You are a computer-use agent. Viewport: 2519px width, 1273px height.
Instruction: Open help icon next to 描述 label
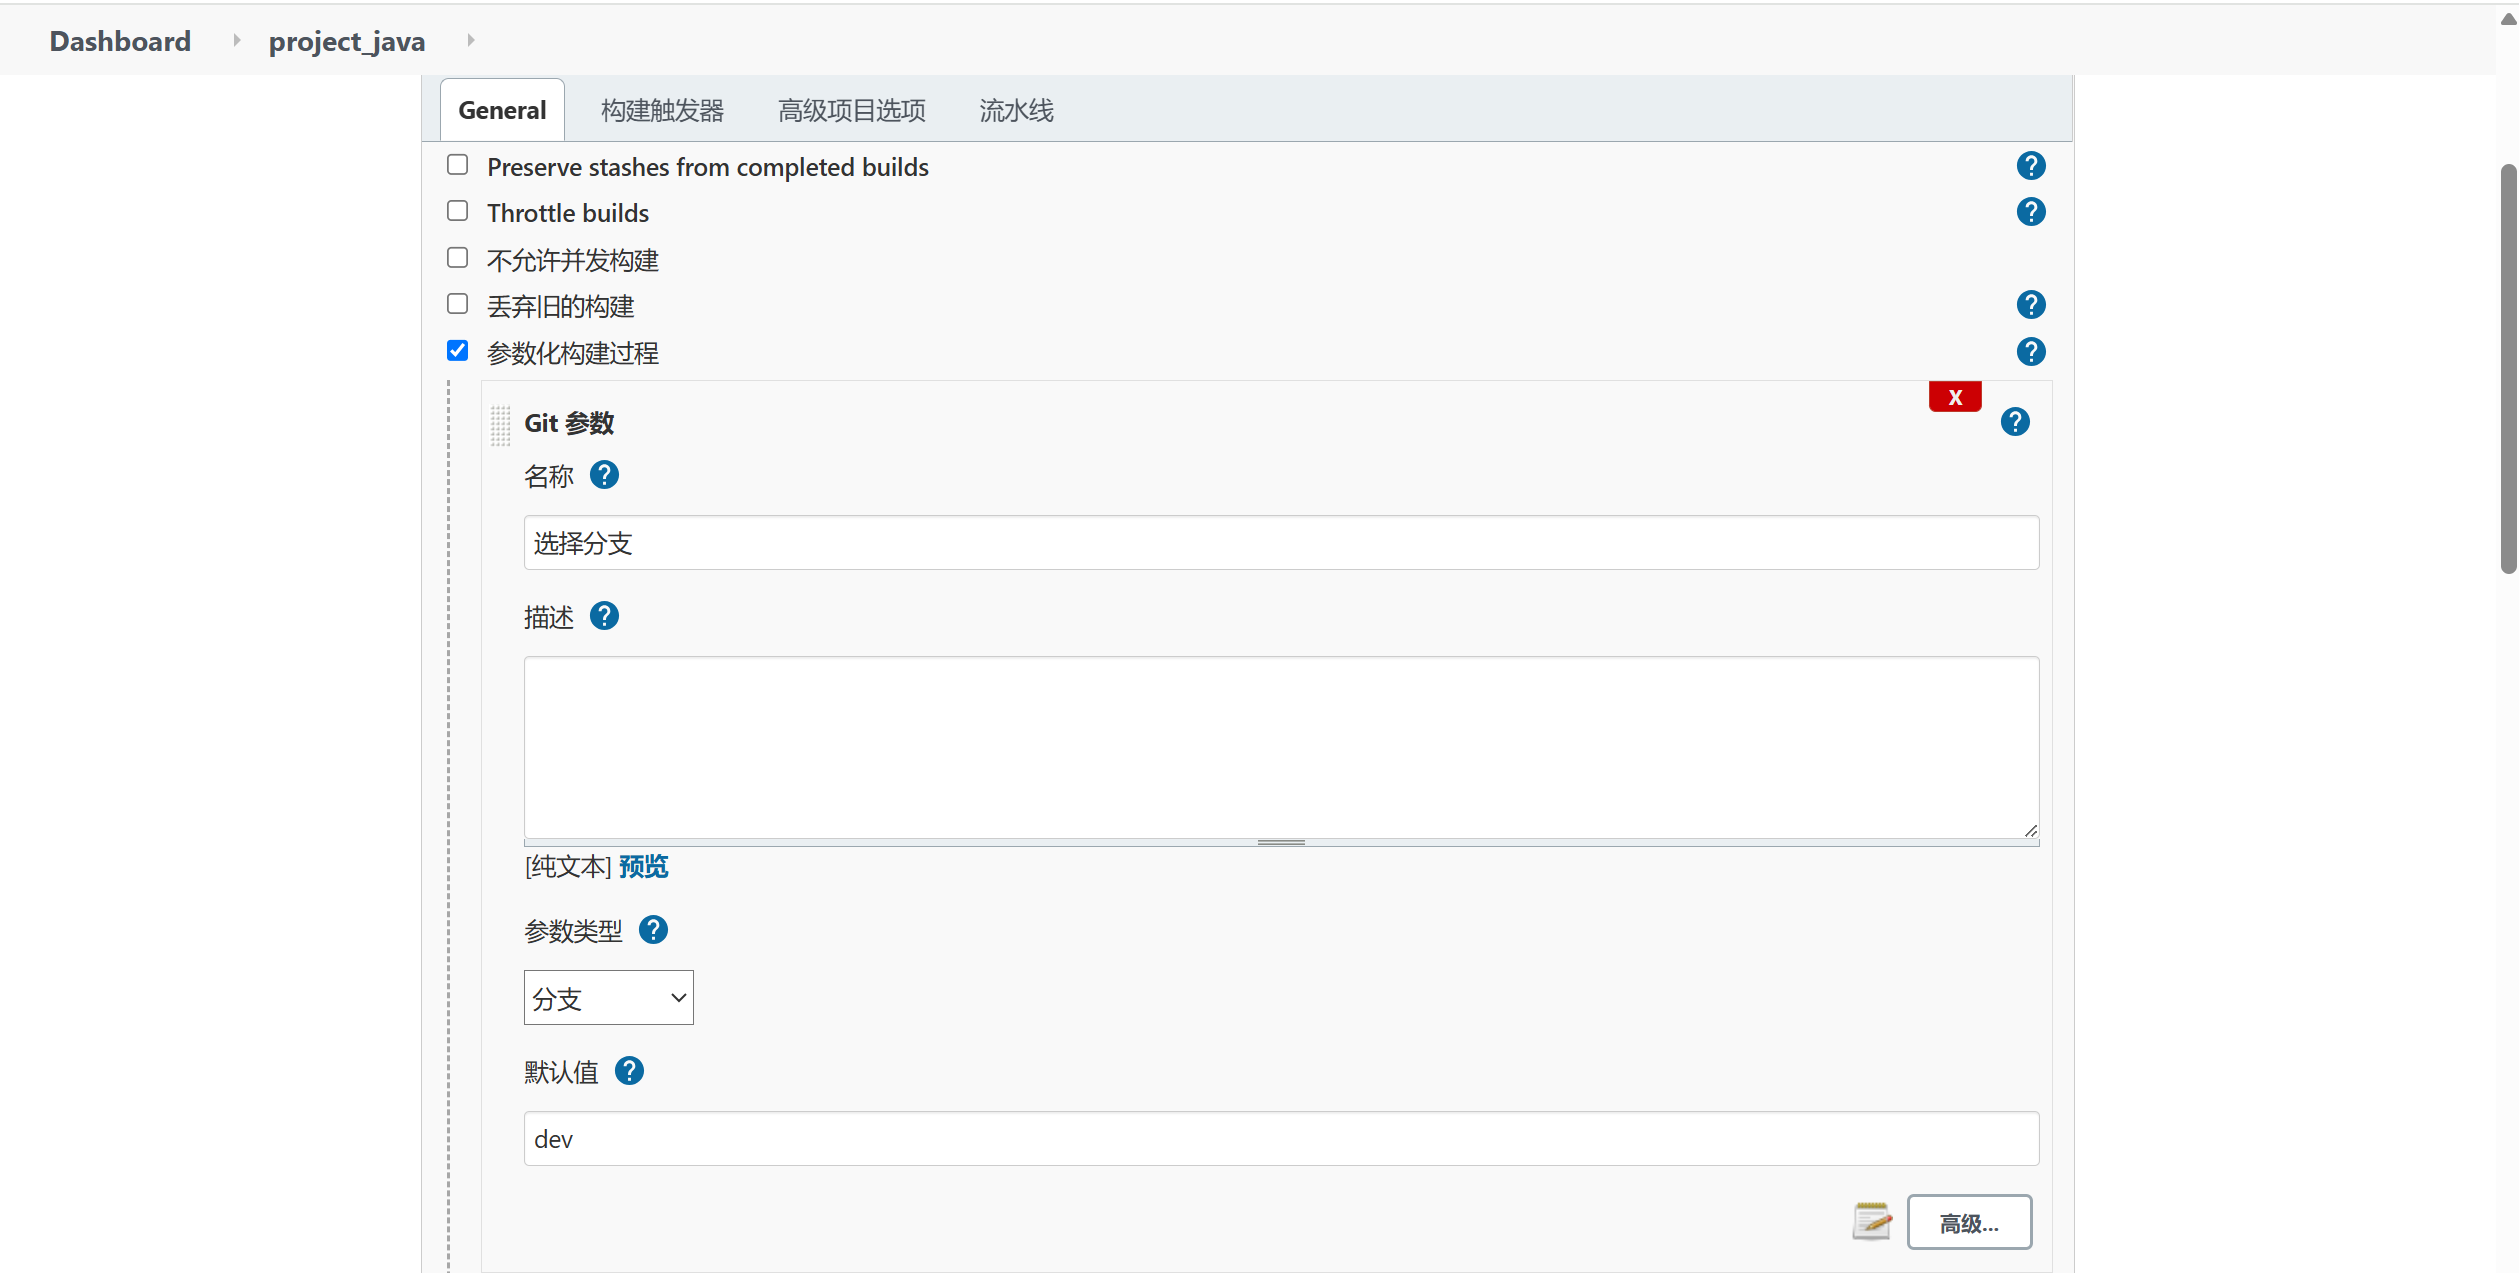point(604,616)
